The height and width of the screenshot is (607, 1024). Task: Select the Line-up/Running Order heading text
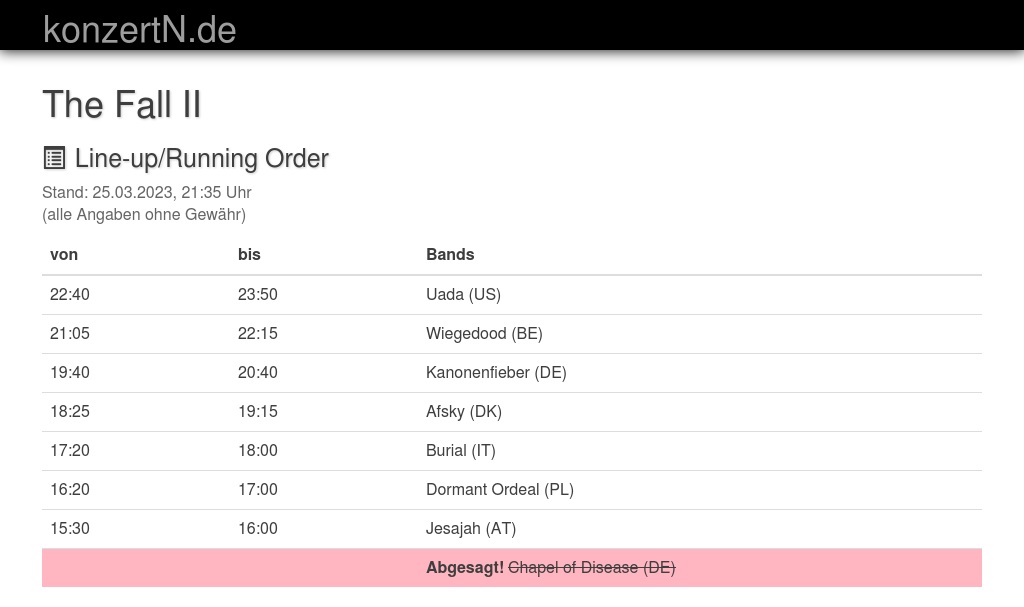pos(201,158)
